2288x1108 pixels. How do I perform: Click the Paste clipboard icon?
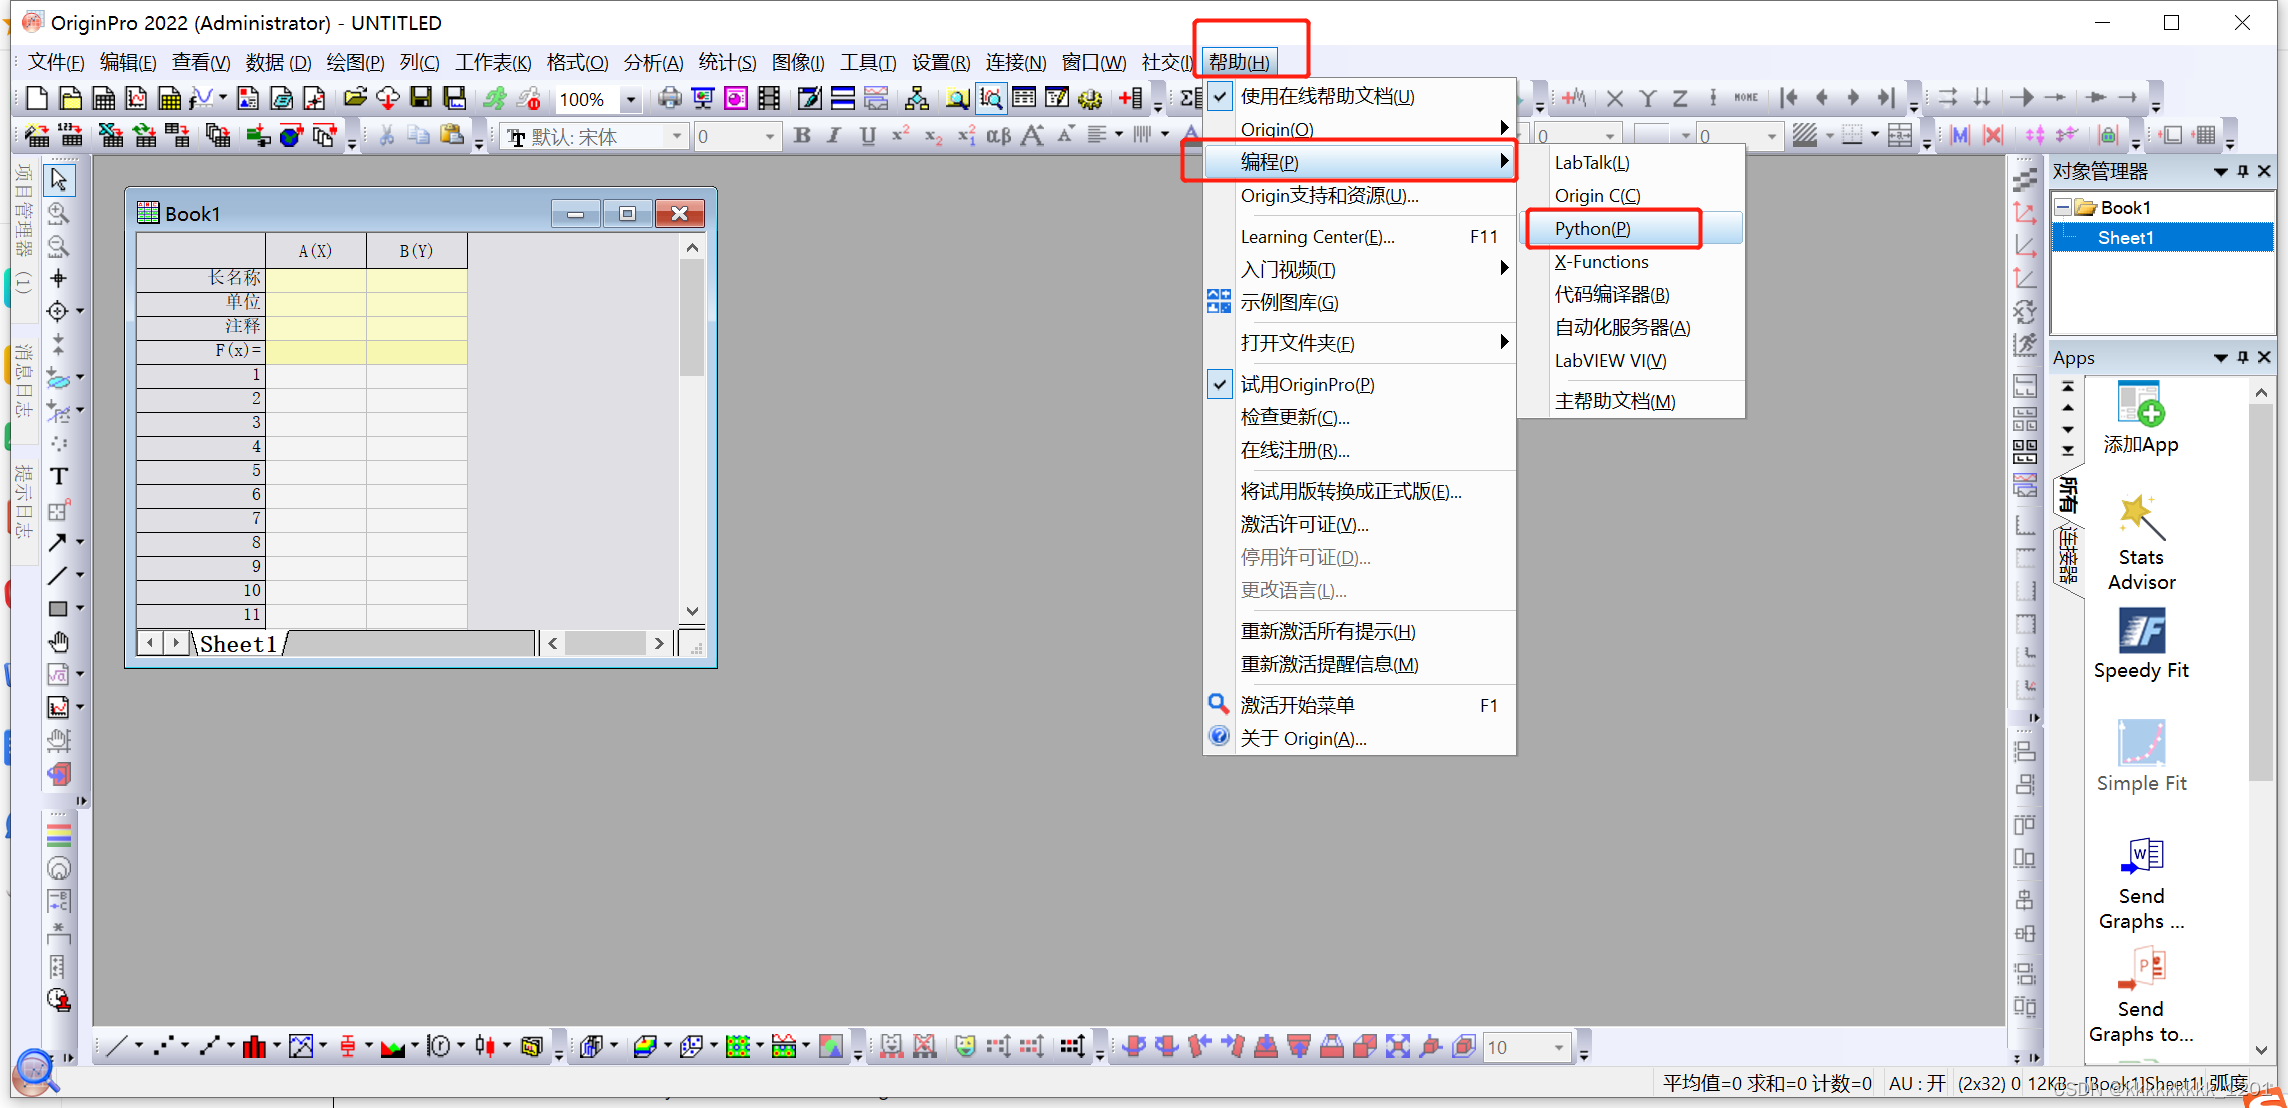pyautogui.click(x=453, y=135)
